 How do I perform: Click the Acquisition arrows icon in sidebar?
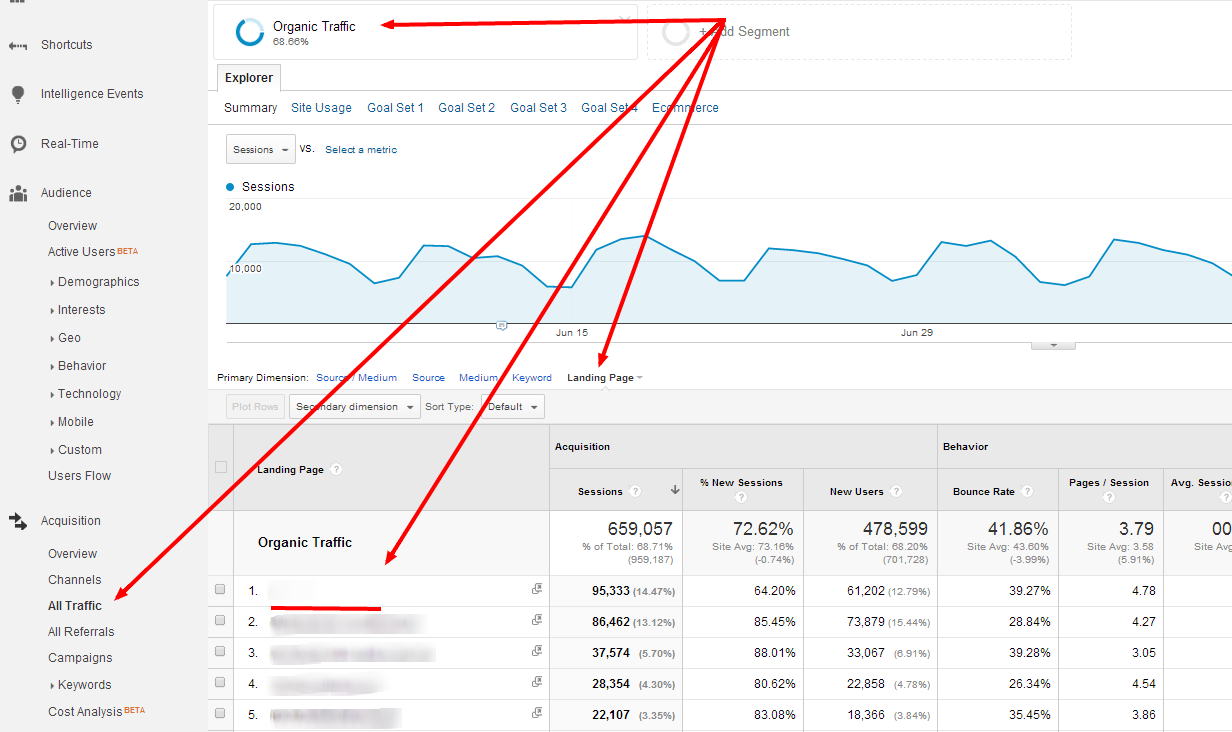(20, 520)
